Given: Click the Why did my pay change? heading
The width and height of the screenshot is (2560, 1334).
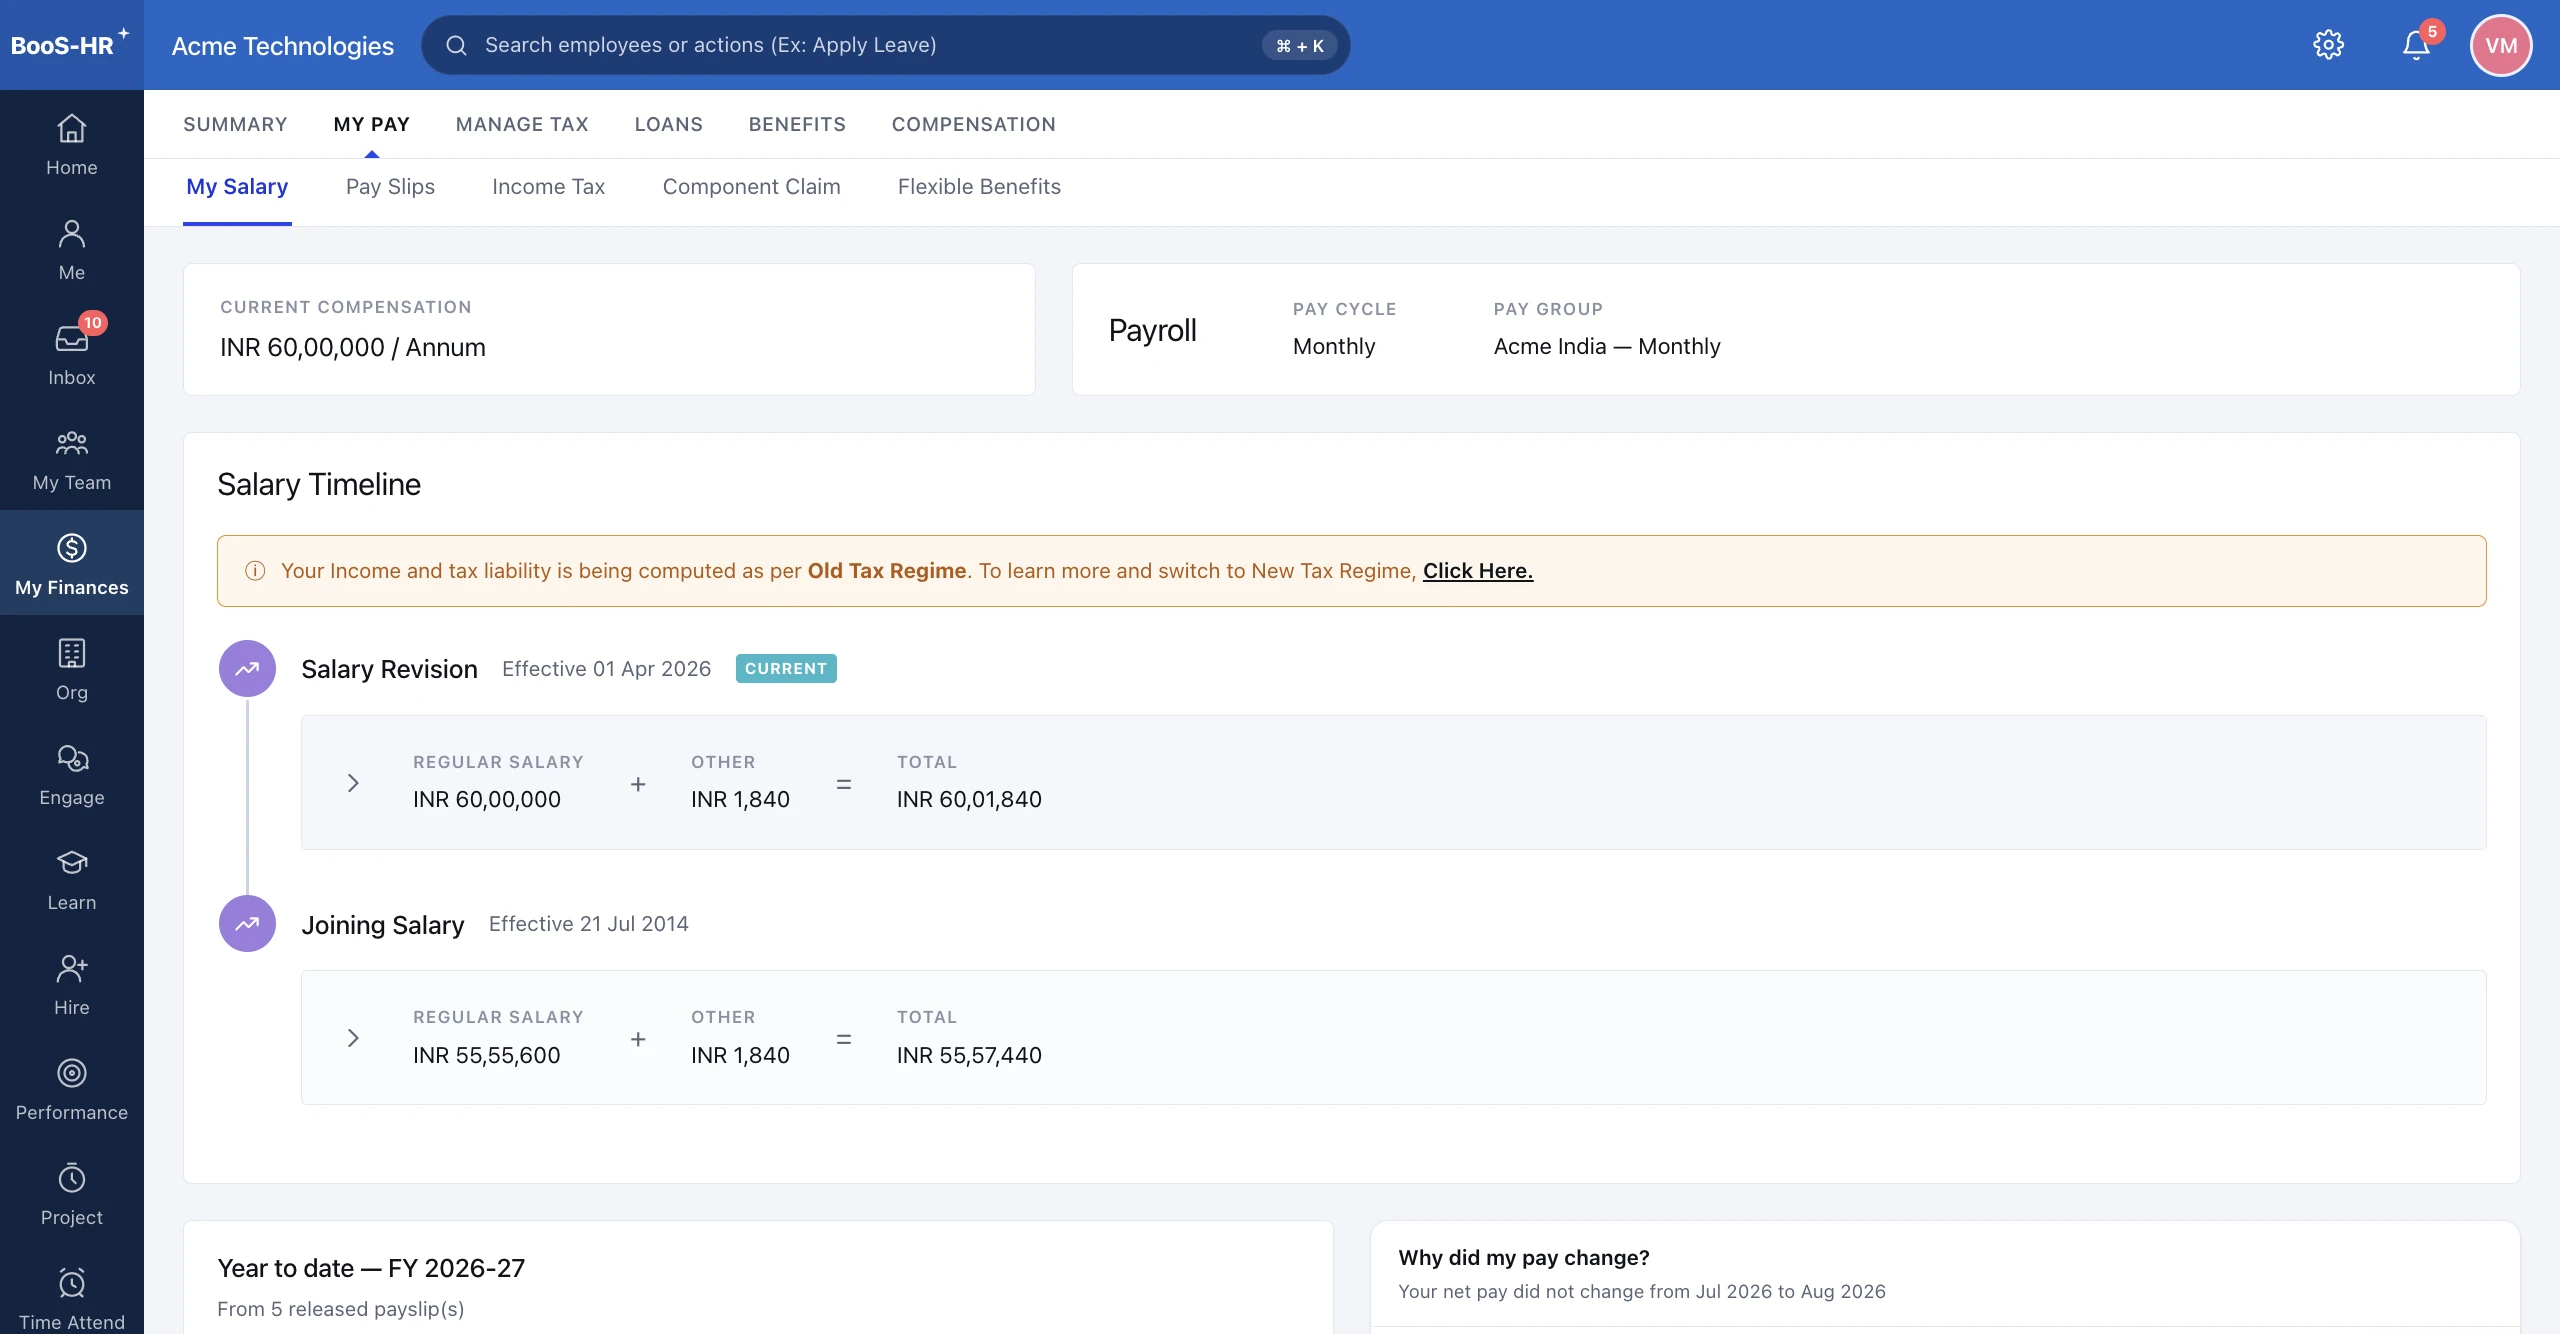Looking at the screenshot, I should click(1524, 1258).
